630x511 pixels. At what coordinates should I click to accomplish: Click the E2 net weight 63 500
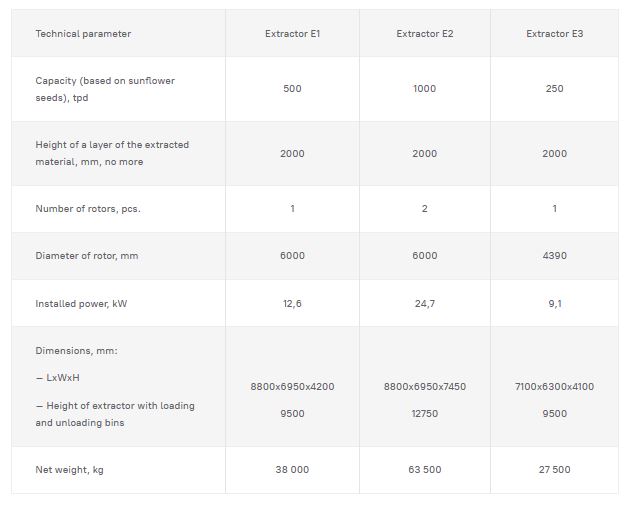click(424, 470)
